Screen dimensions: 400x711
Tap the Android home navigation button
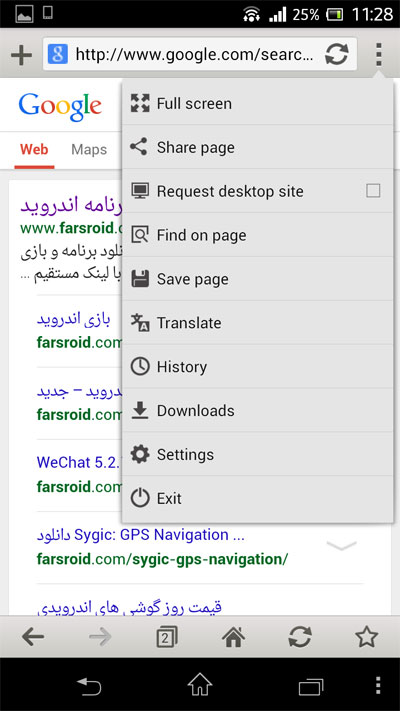coord(200,685)
